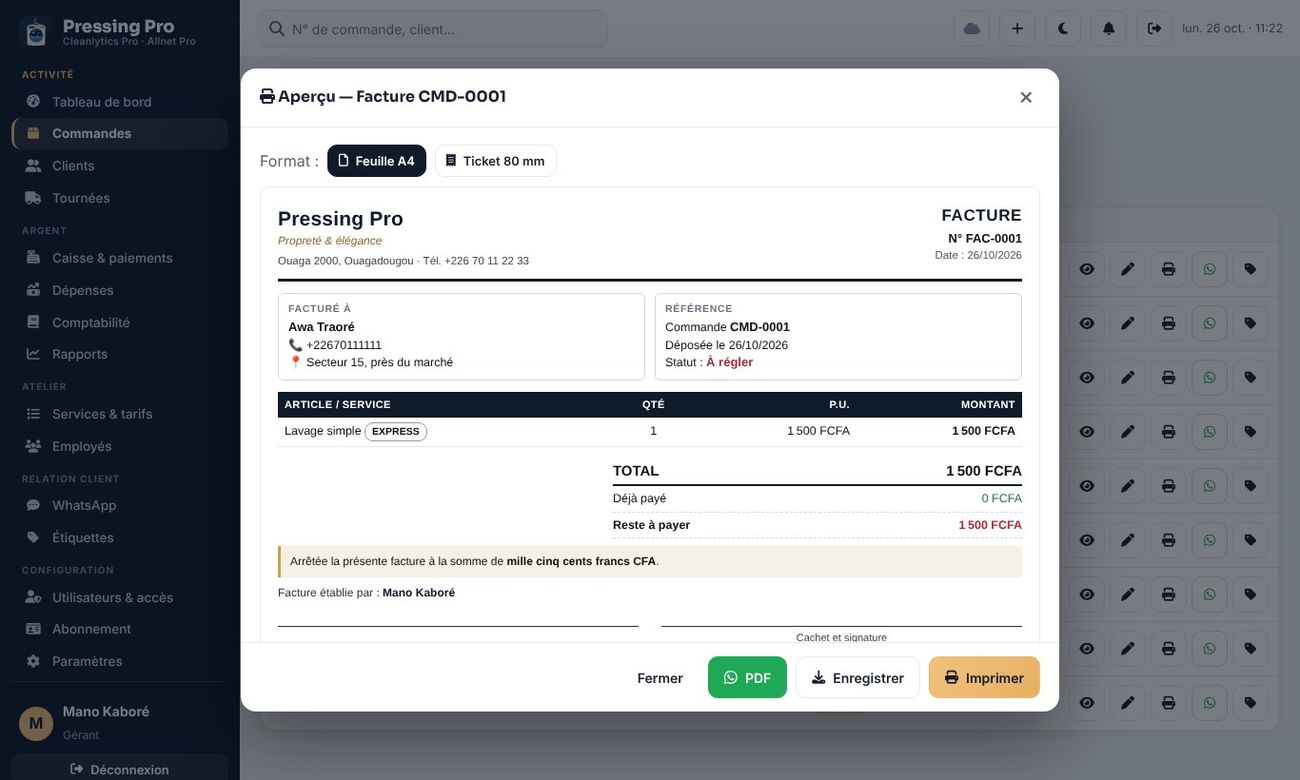Click the EXPRESS badge on the invoice
Screen dimensions: 1300x780
click(396, 432)
